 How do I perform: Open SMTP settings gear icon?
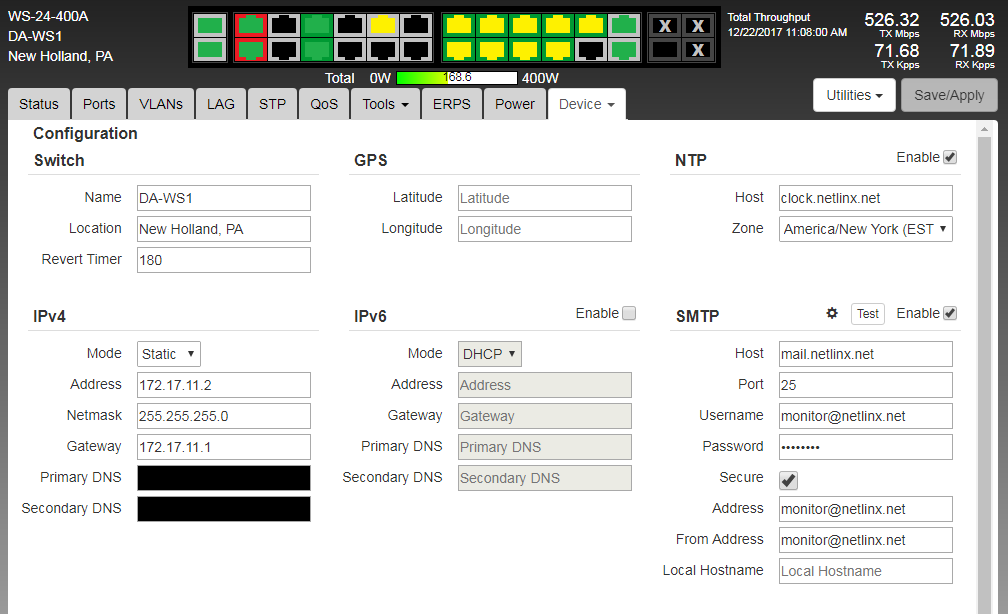832,313
